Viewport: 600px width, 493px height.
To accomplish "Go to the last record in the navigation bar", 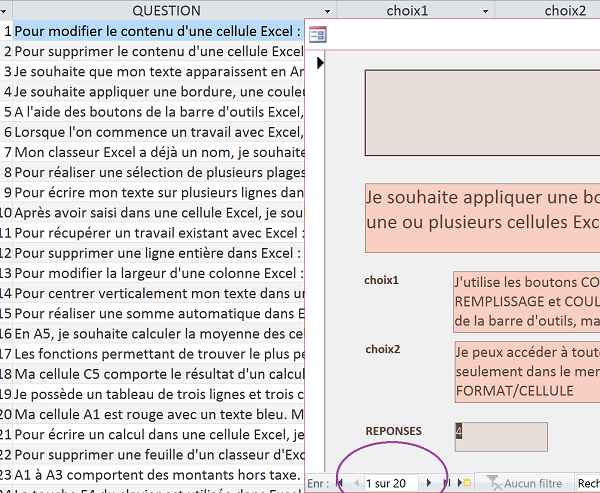I will [x=447, y=483].
